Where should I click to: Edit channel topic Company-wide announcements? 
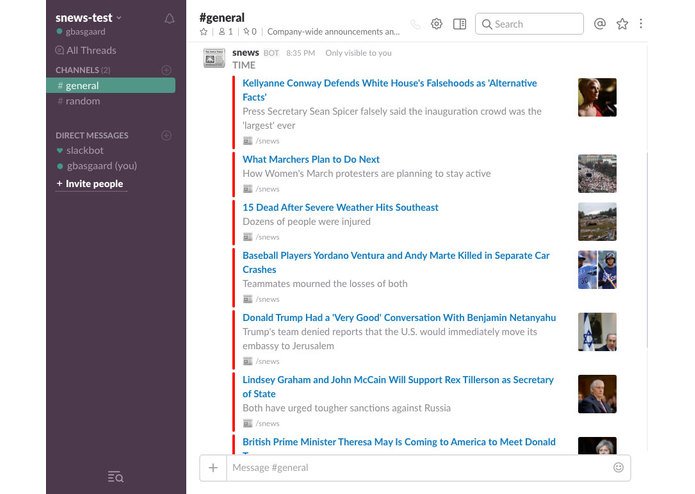[x=333, y=32]
